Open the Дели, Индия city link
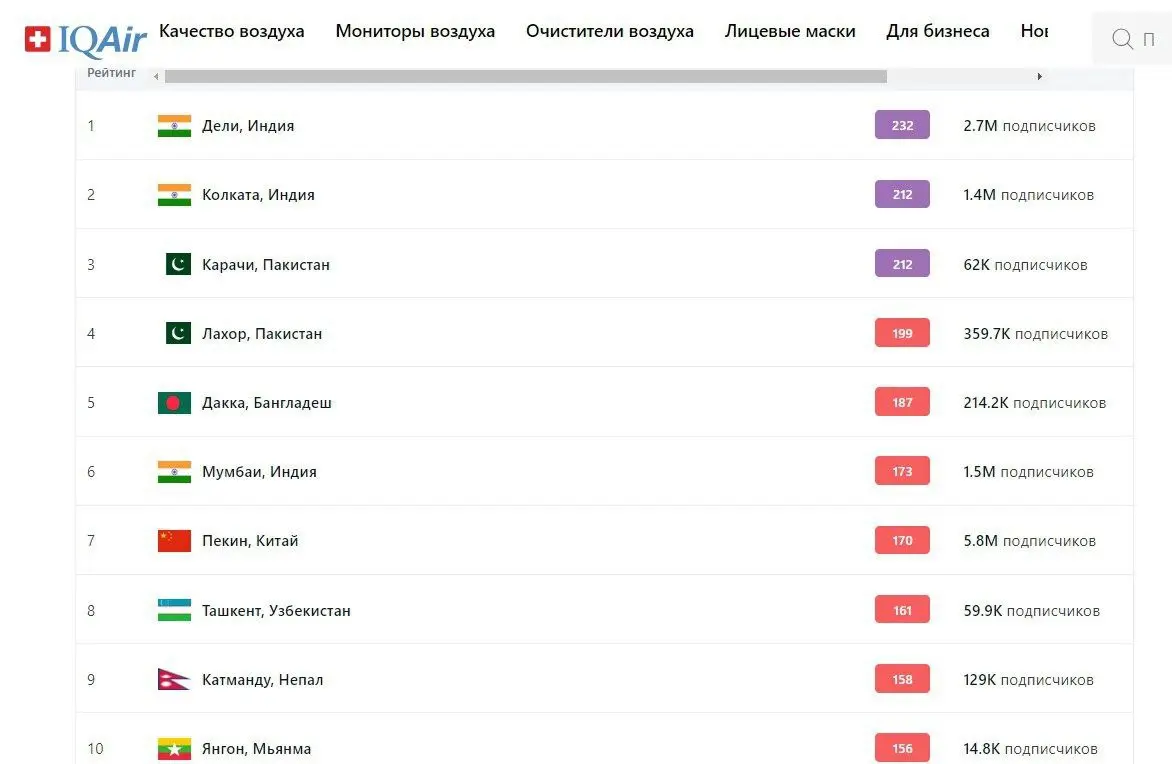This screenshot has height=764, width=1172. (248, 126)
